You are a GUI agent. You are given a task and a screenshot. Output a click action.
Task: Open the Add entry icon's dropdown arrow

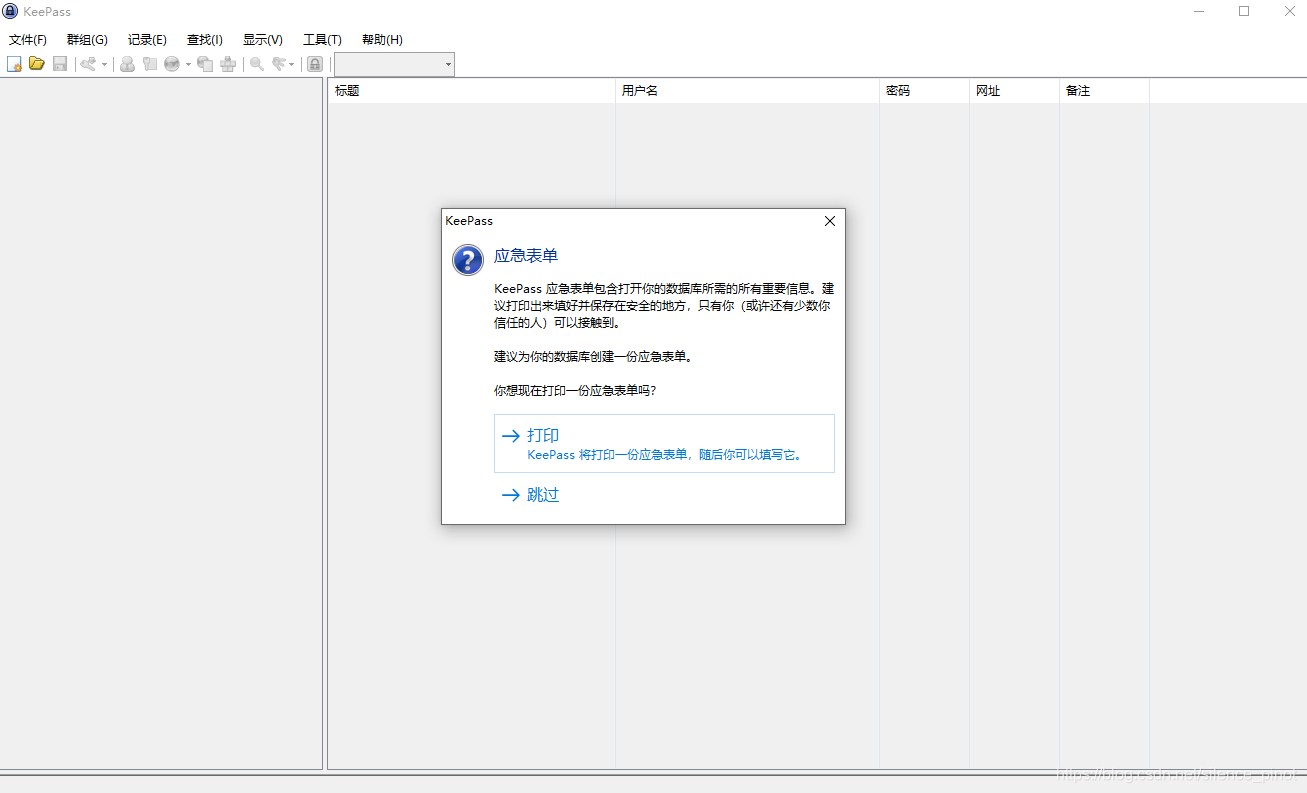104,64
